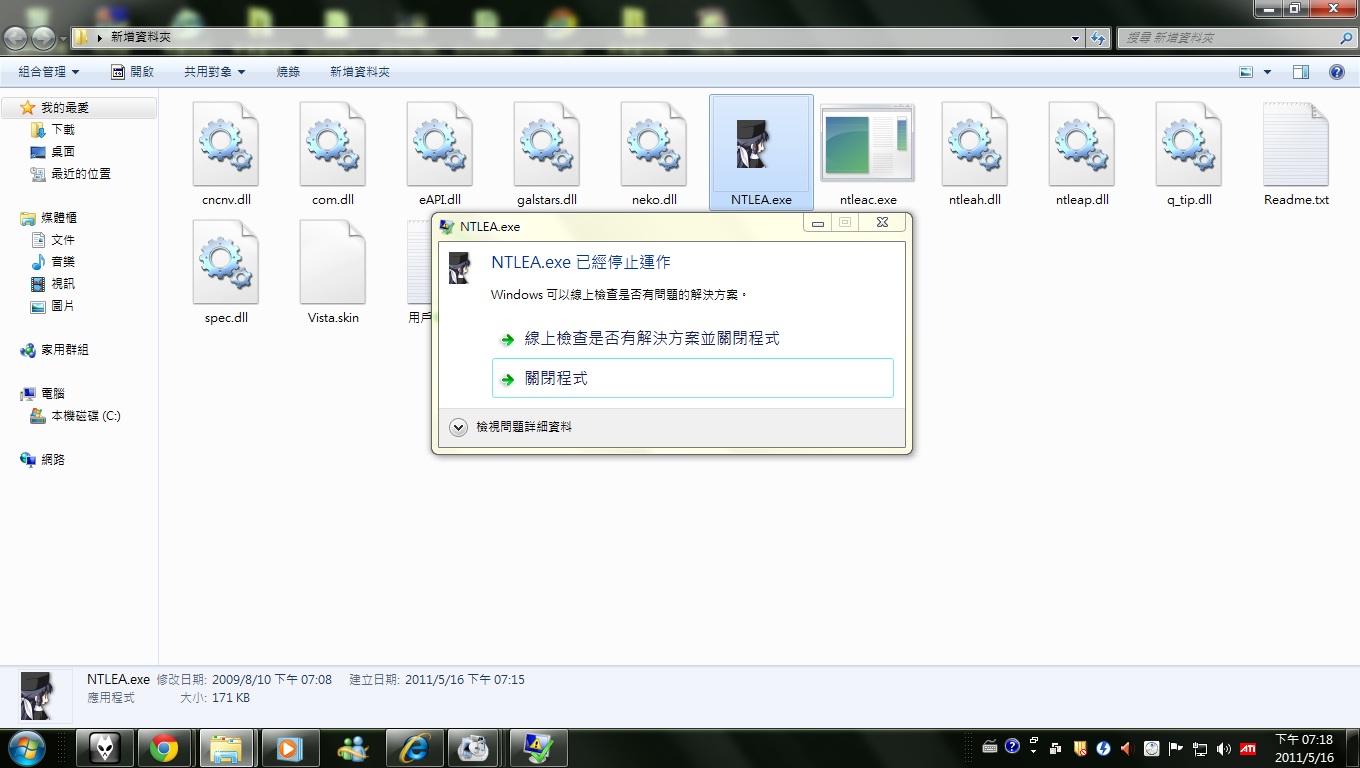Select the cncnv.dll file icon
Image resolution: width=1360 pixels, height=768 pixels.
pos(226,146)
